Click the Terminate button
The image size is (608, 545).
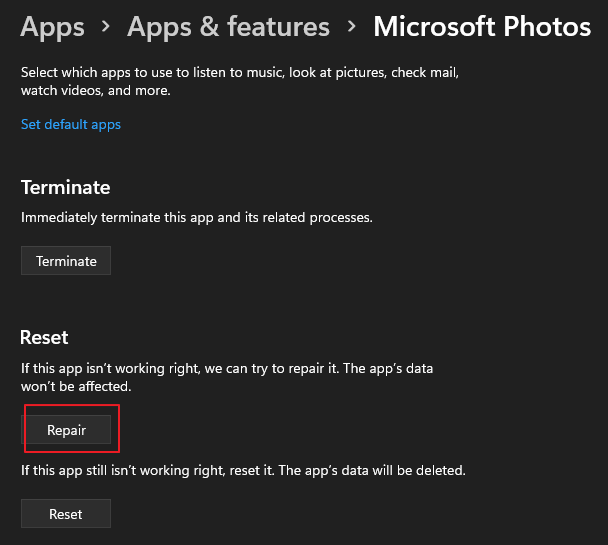(66, 261)
